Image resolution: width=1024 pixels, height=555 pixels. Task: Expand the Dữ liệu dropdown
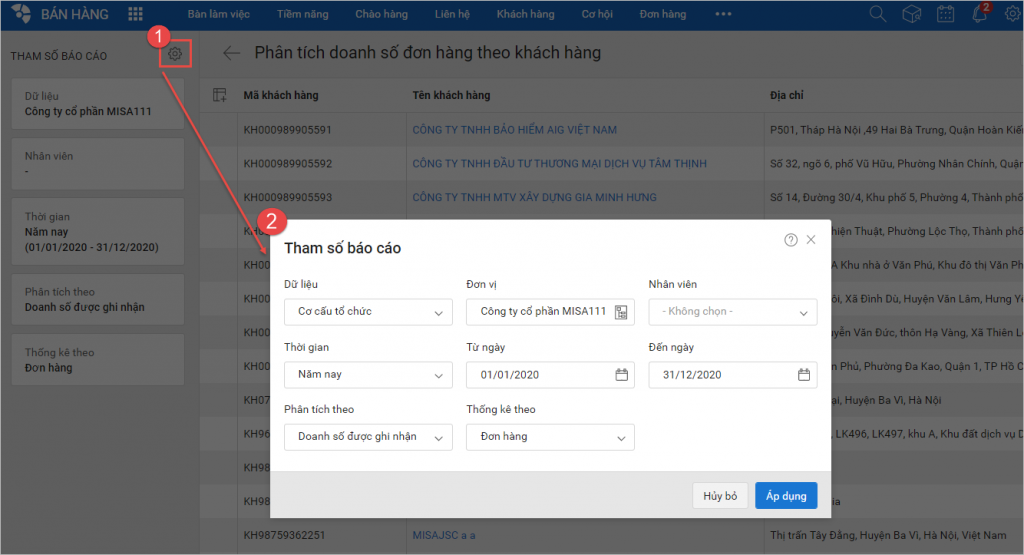(x=368, y=311)
